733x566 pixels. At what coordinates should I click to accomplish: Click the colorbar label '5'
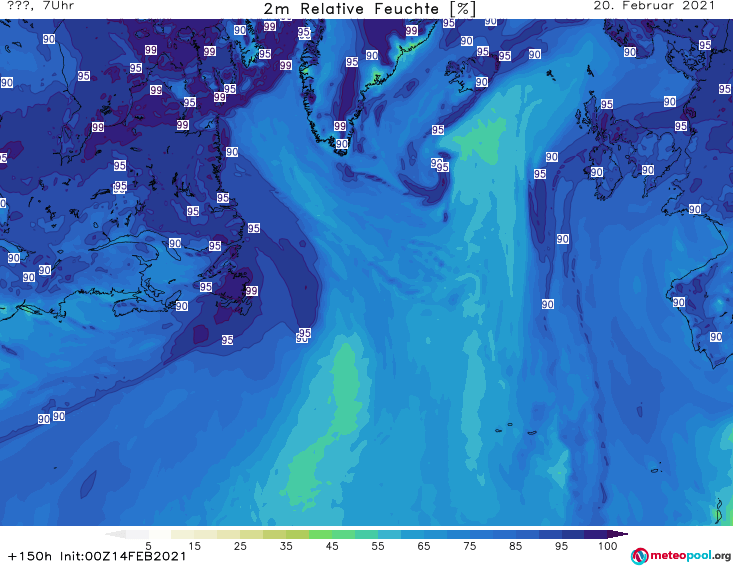click(x=148, y=546)
